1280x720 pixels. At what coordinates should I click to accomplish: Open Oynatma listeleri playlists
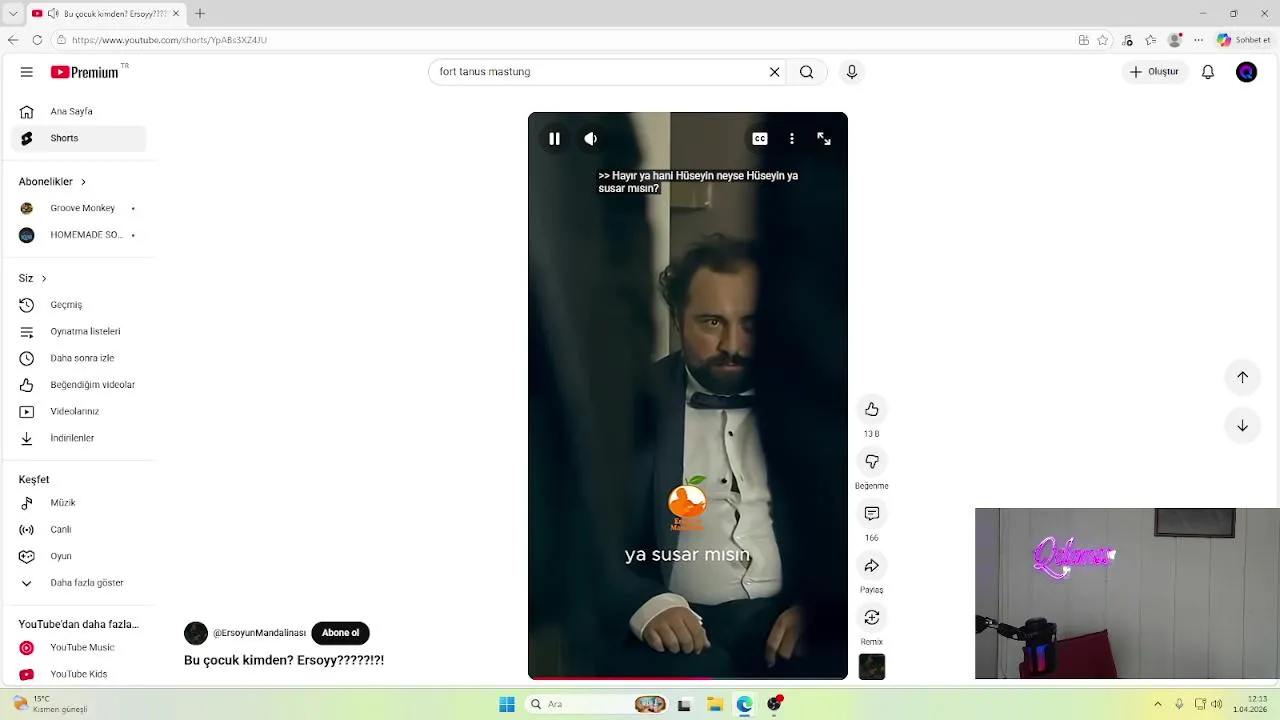78,331
